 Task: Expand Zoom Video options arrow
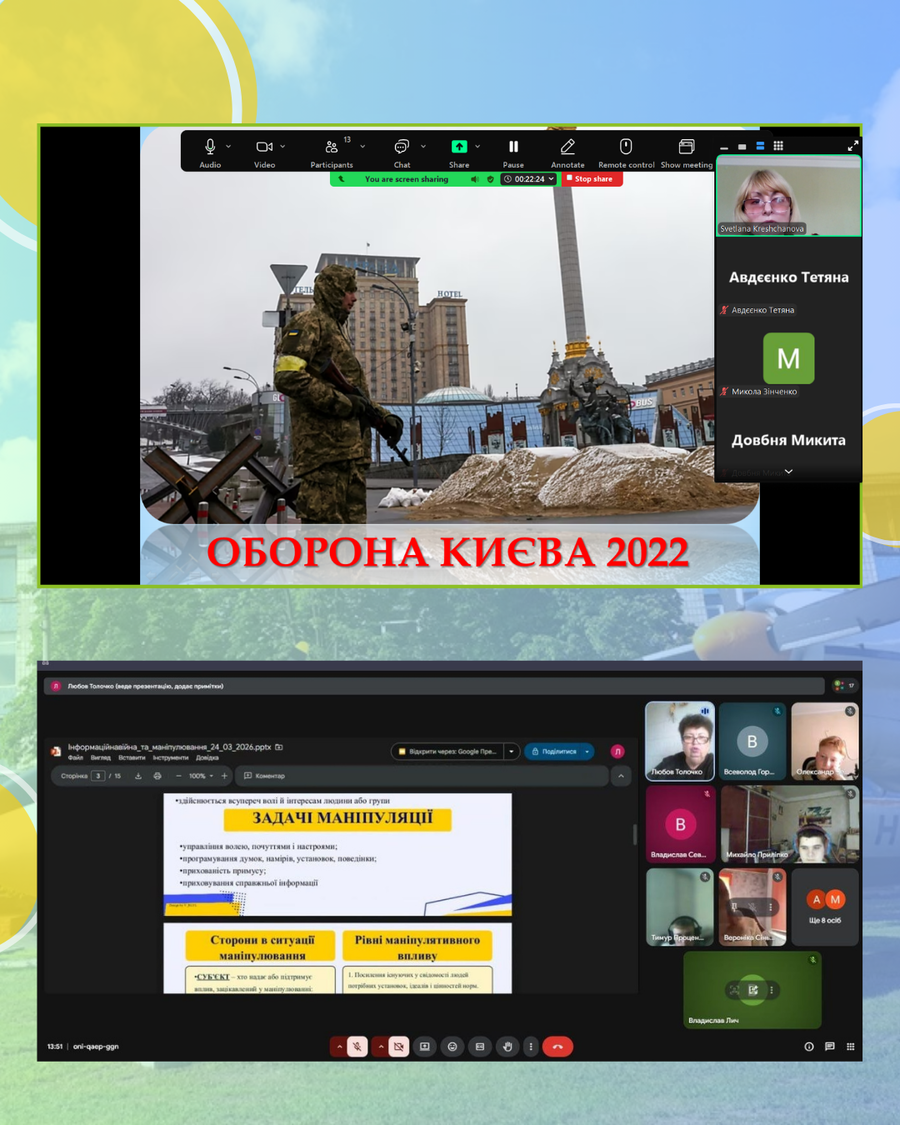click(x=283, y=146)
